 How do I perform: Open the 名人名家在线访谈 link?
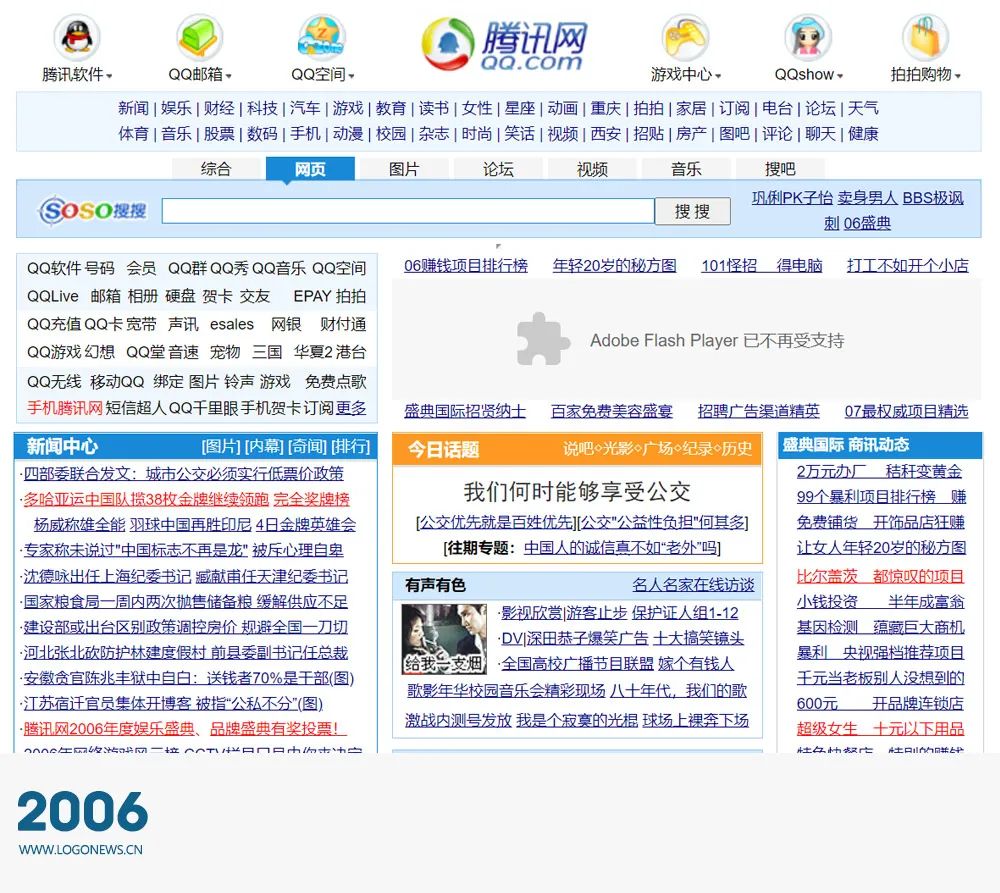coord(693,585)
